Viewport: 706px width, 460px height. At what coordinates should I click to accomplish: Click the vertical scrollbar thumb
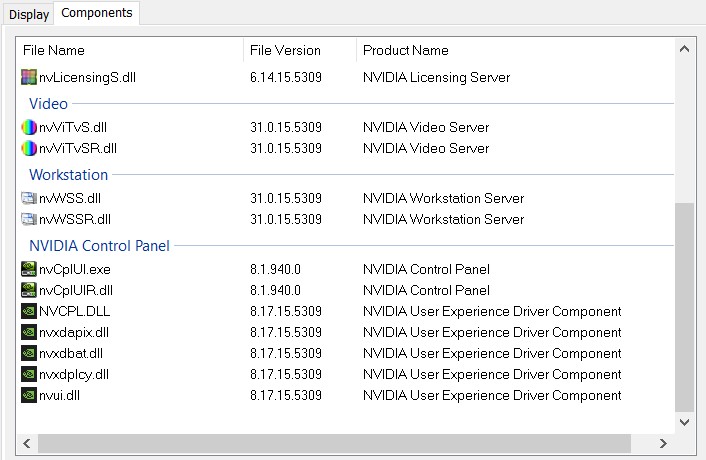pos(684,307)
